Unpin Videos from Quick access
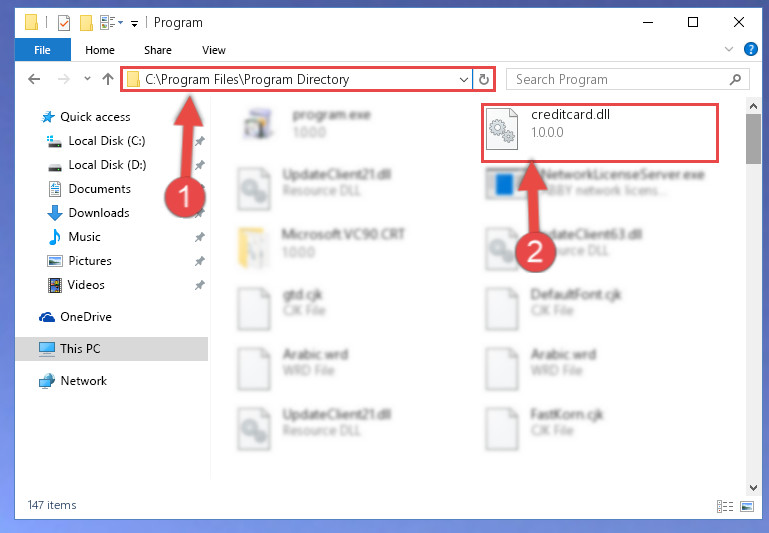The height and width of the screenshot is (533, 769). click(199, 285)
